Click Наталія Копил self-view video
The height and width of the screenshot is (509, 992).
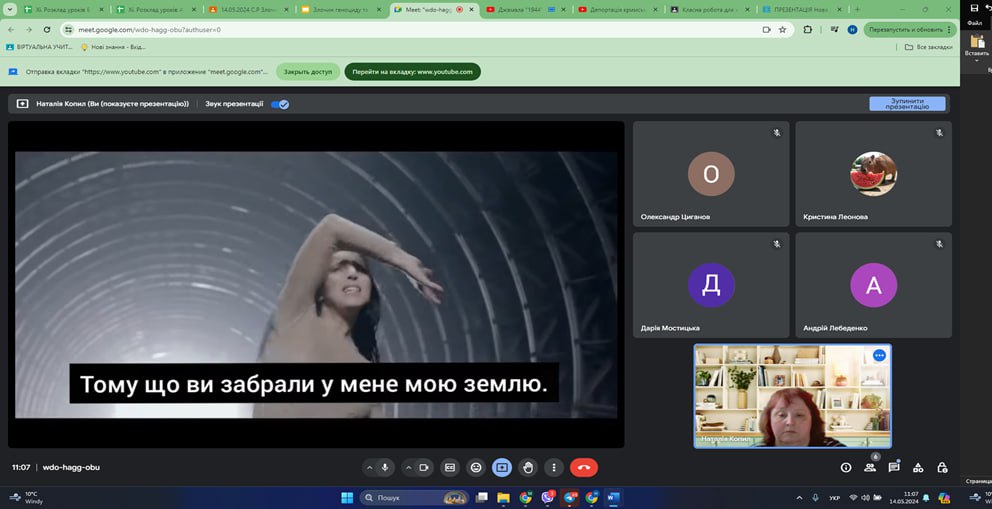pyautogui.click(x=793, y=396)
